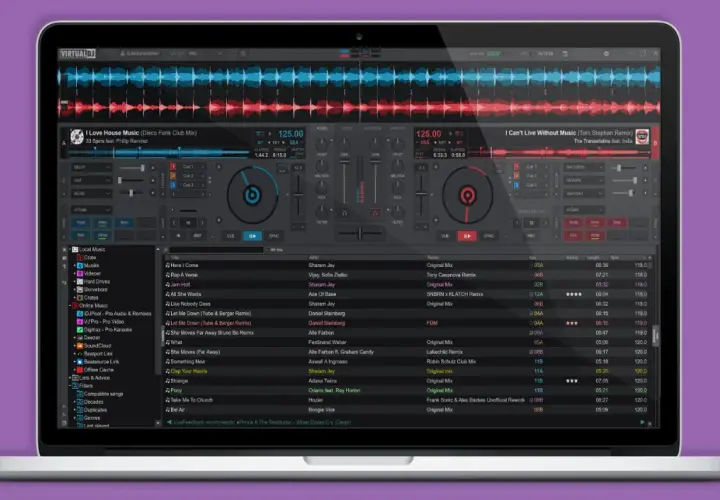Screen dimensions: 720x500
Task: Disable the red right channel headphone cue
Action: coord(375,213)
